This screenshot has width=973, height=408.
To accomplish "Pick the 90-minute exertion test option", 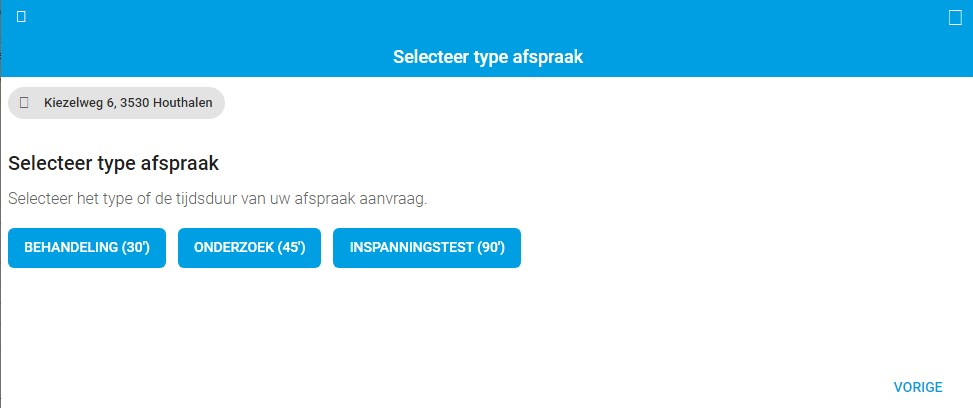I will [x=427, y=248].
